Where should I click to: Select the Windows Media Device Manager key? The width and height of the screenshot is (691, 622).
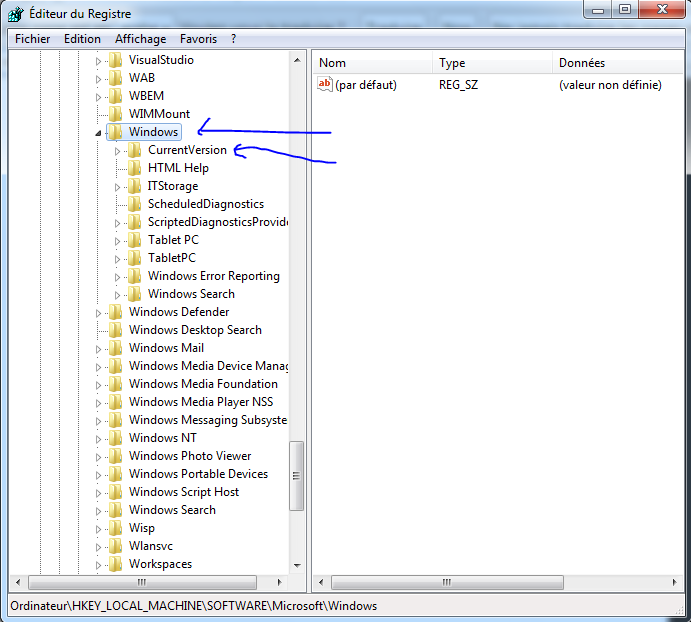coord(208,366)
